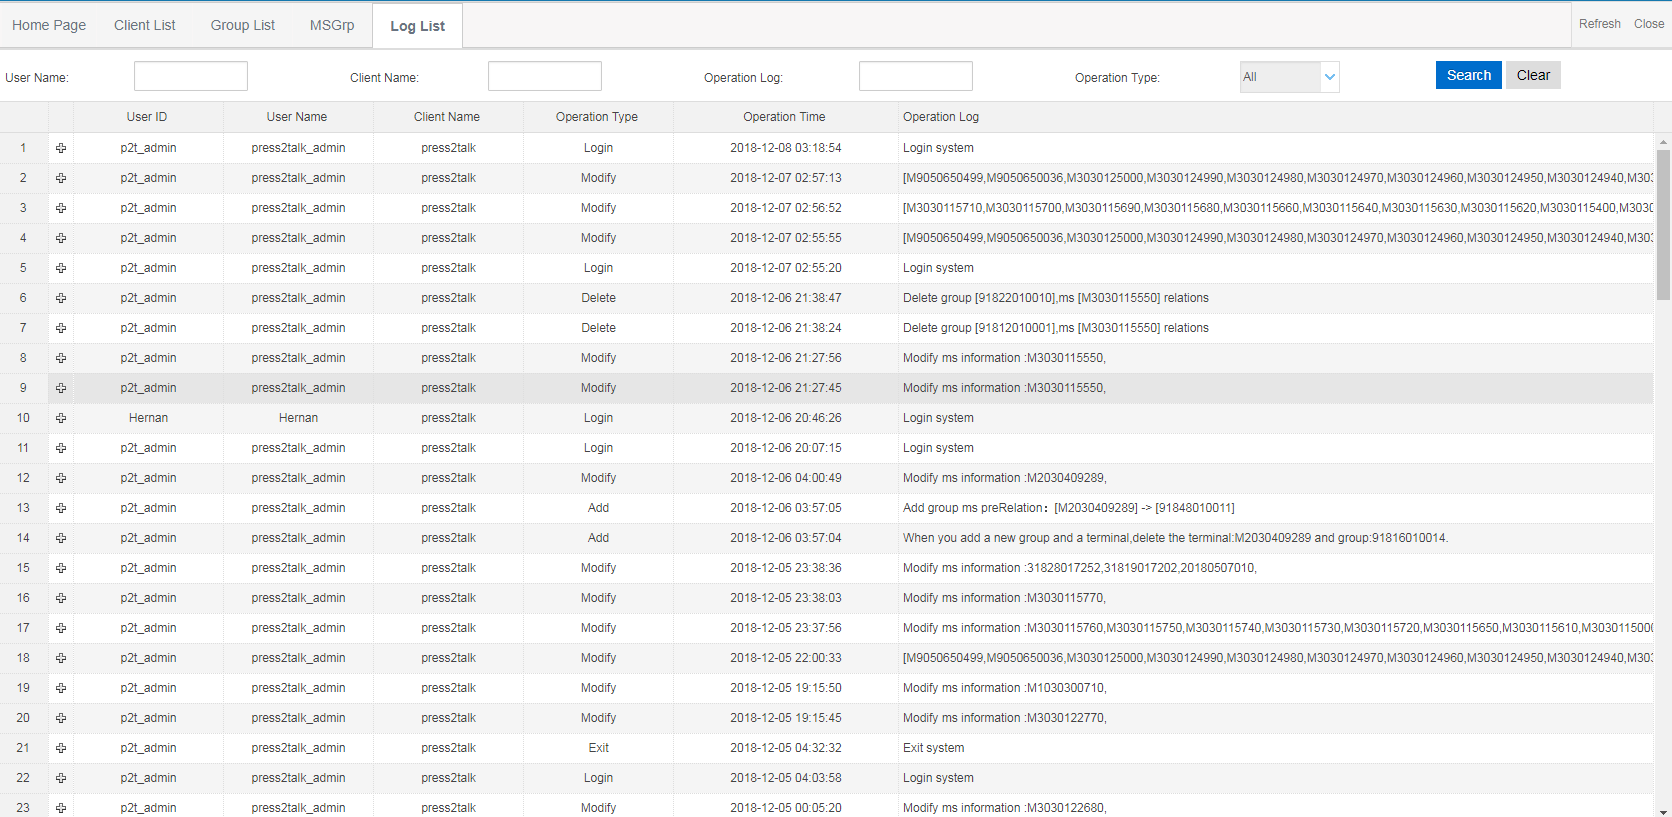The image size is (1672, 817).
Task: Expand the details of log row 6
Action: coord(61,298)
